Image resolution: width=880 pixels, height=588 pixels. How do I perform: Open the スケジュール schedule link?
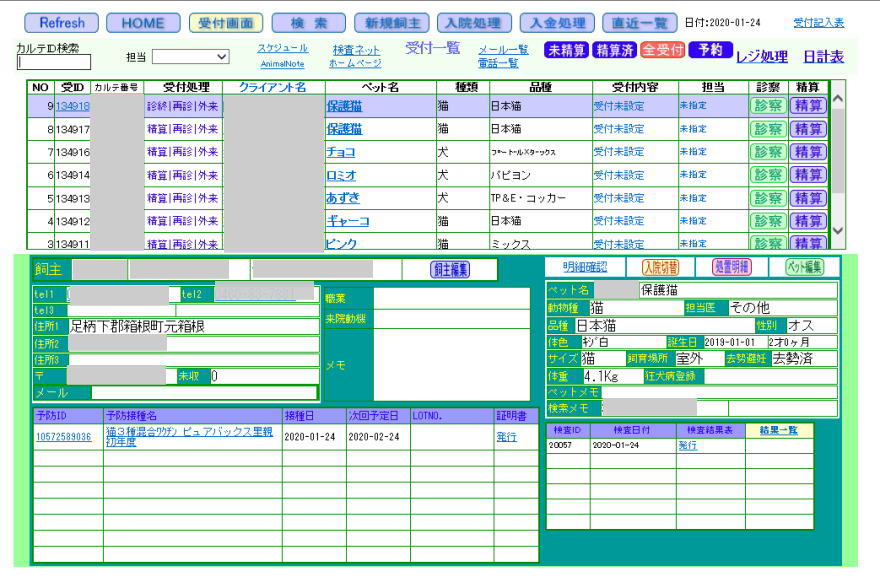click(282, 48)
